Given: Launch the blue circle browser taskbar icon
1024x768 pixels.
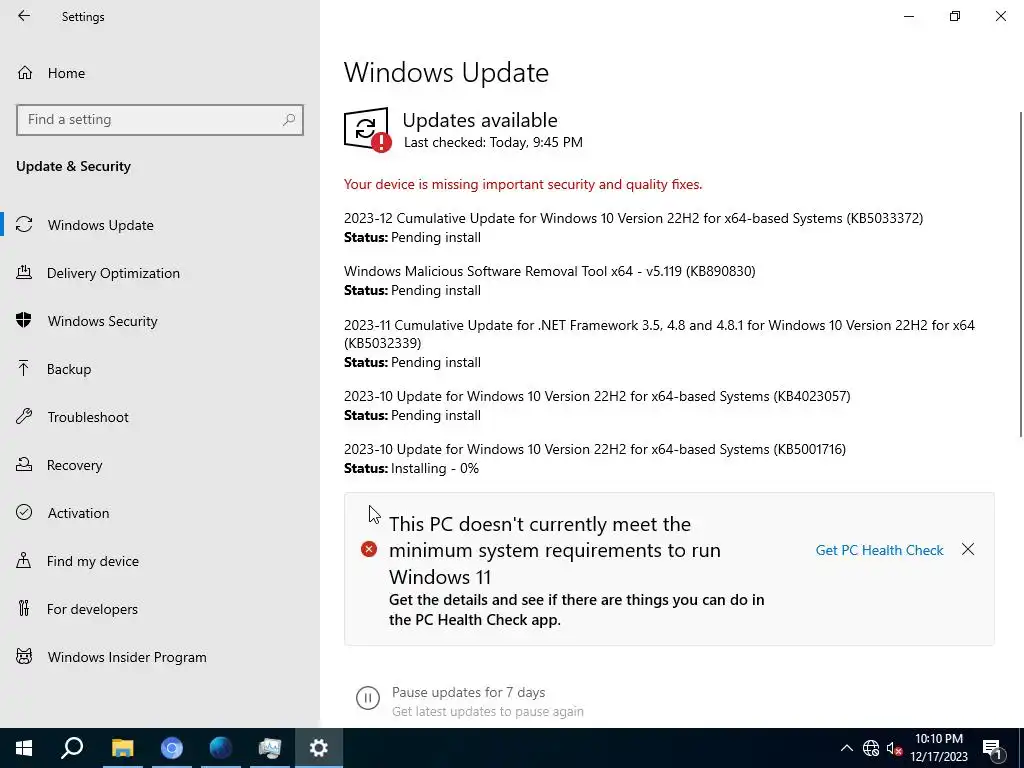Looking at the screenshot, I should point(172,748).
